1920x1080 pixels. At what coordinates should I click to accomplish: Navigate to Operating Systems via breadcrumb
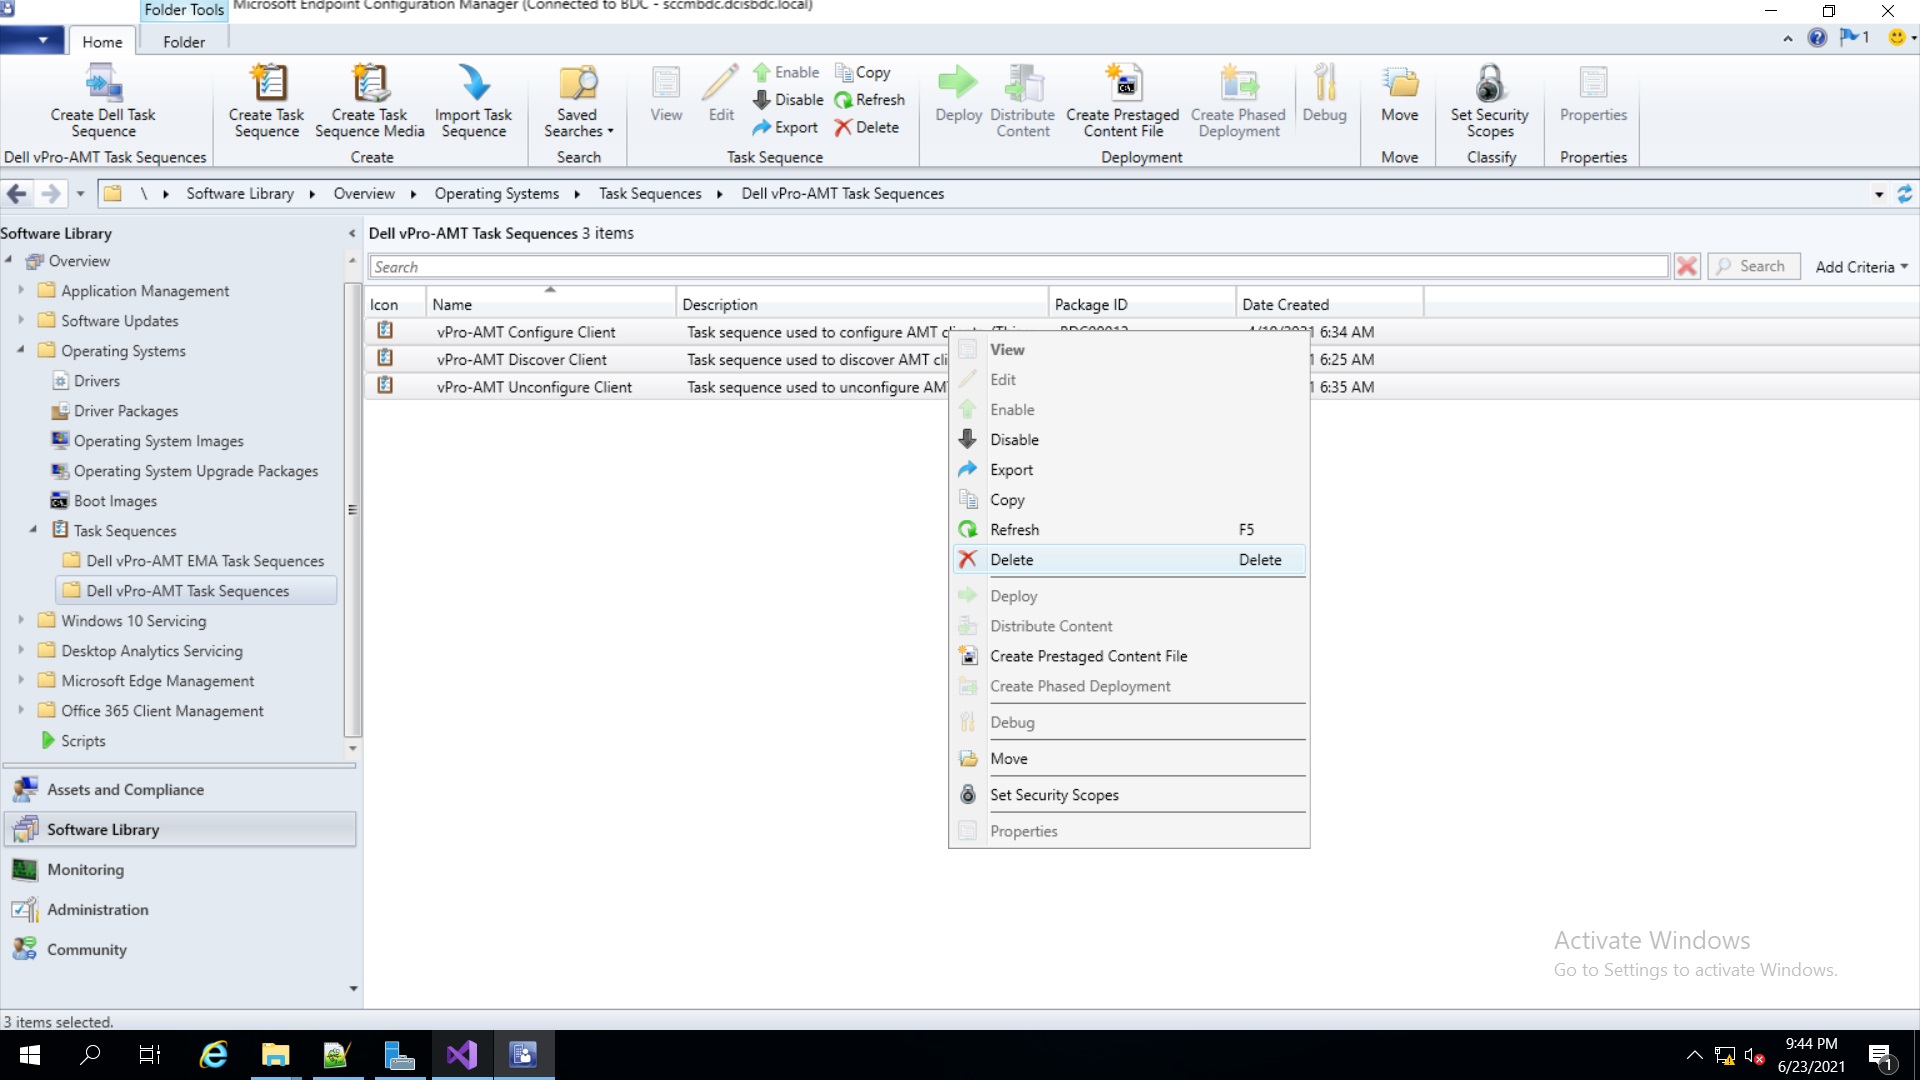(497, 193)
